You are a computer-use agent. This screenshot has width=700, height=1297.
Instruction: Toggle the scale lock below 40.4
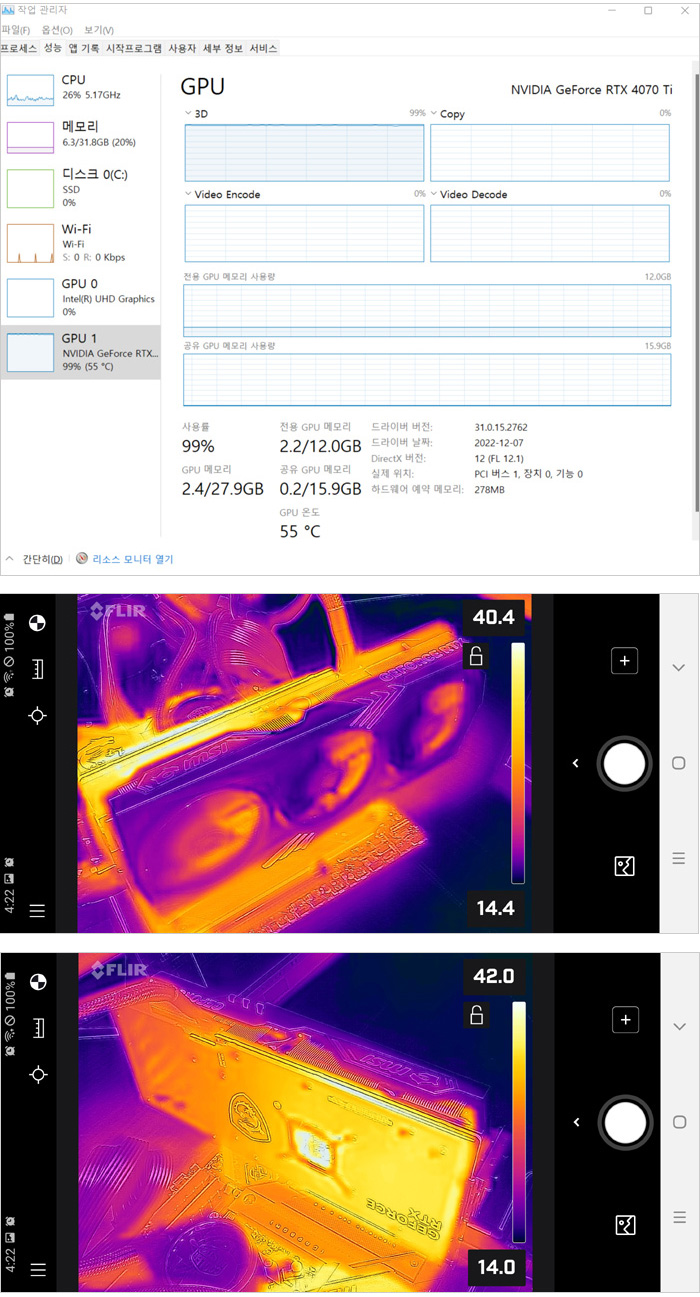[477, 657]
